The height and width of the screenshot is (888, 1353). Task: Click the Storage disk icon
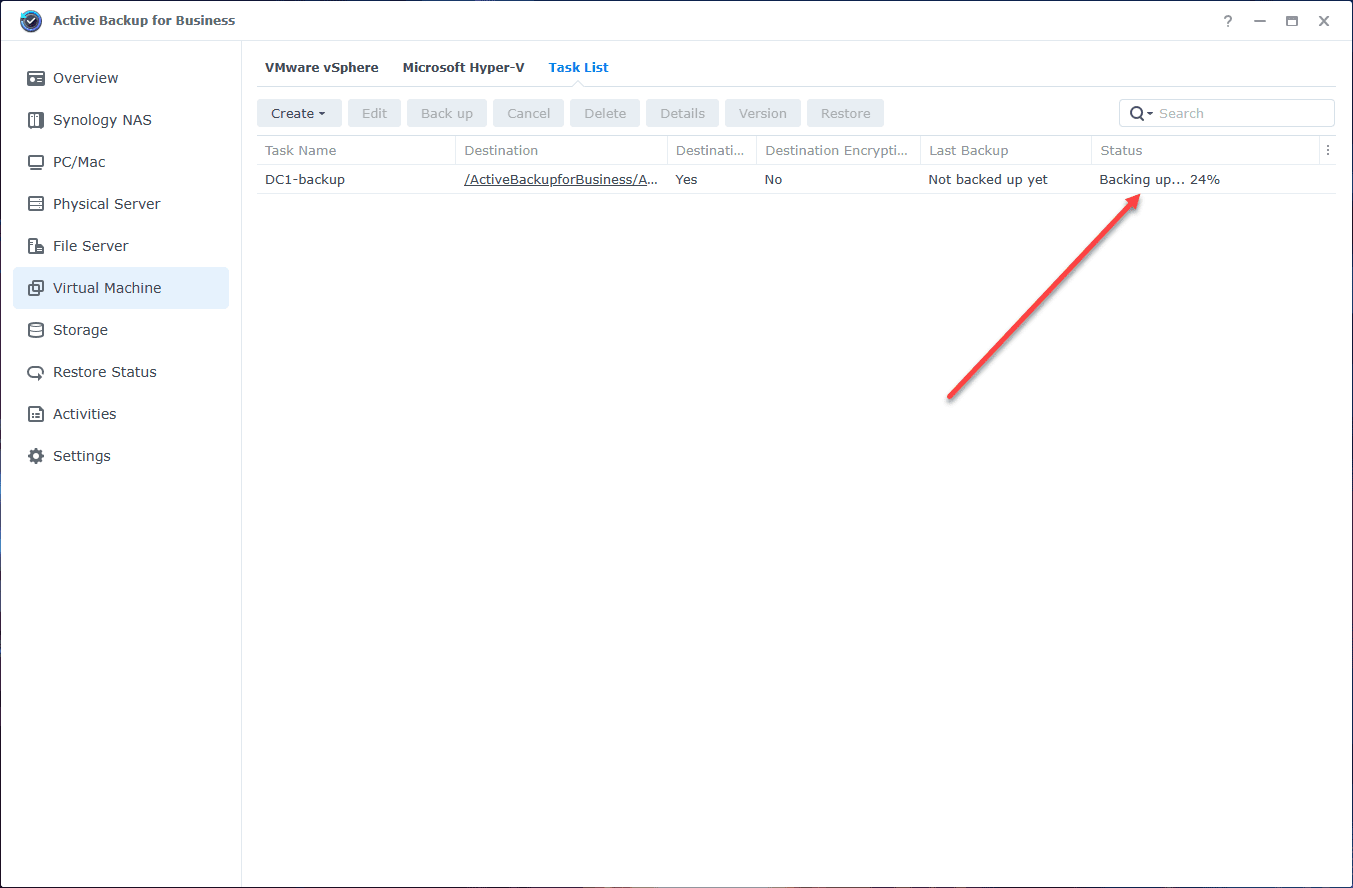tap(36, 330)
